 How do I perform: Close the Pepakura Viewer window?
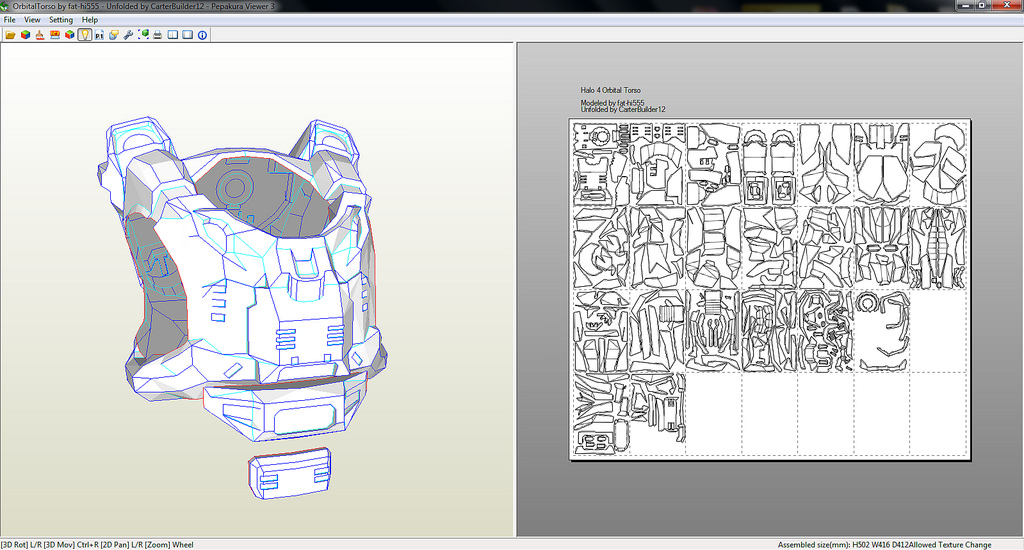pyautogui.click(x=1006, y=5)
